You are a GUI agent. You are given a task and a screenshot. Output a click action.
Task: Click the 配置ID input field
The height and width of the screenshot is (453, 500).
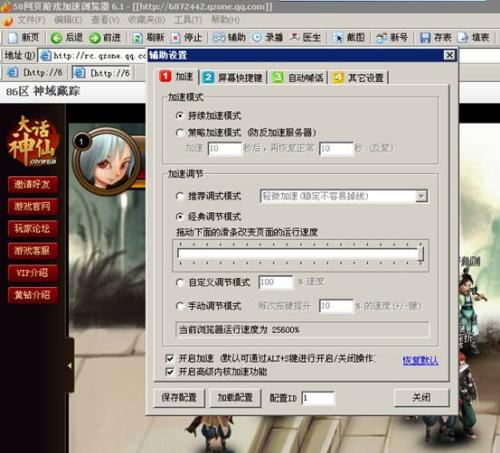coord(318,398)
